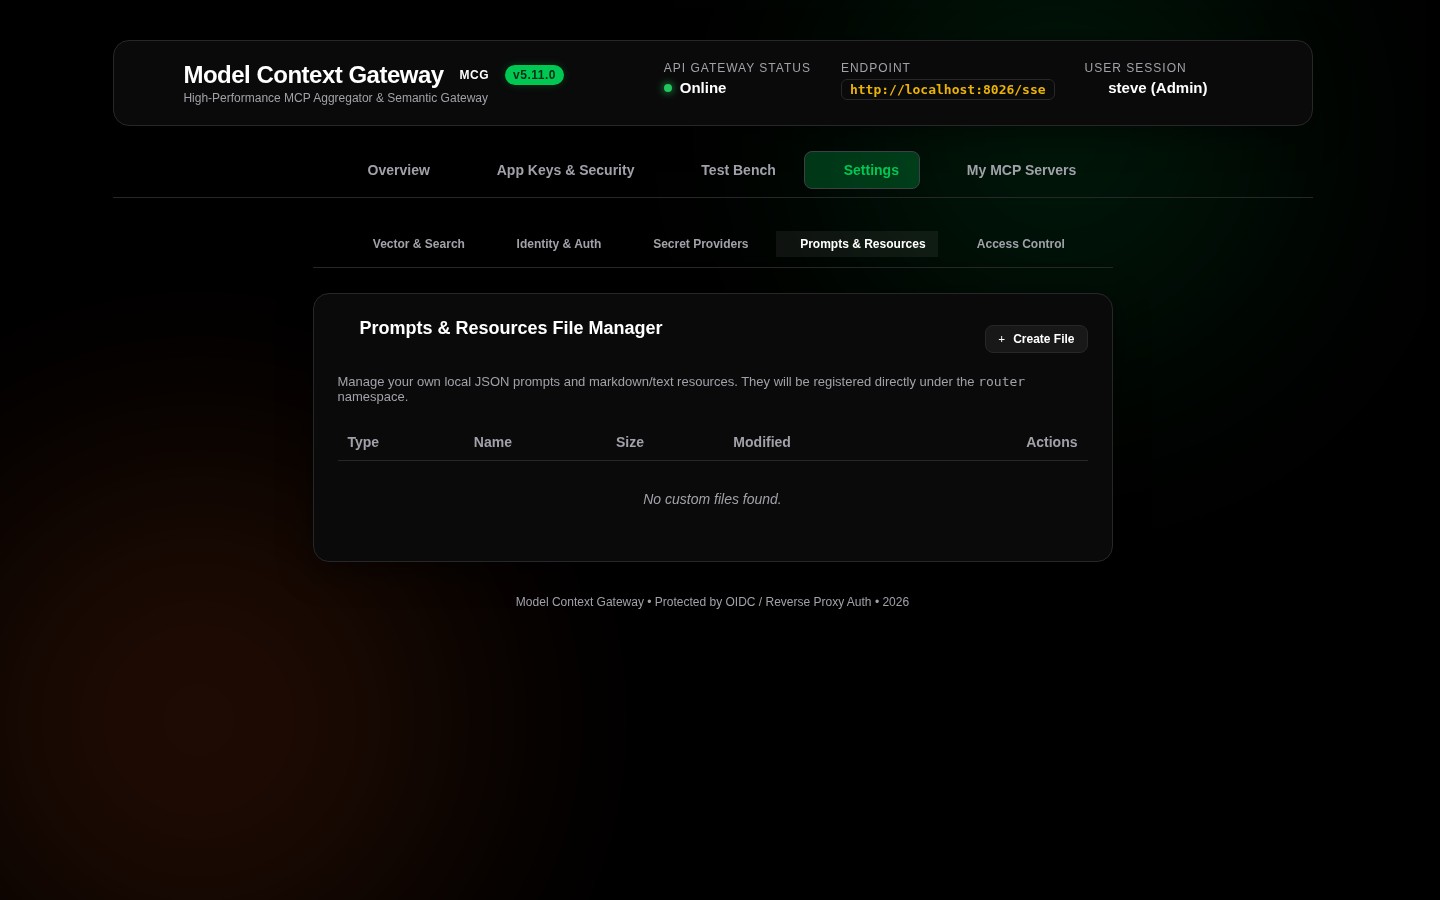Click the Online gateway status indicator

[x=695, y=88]
